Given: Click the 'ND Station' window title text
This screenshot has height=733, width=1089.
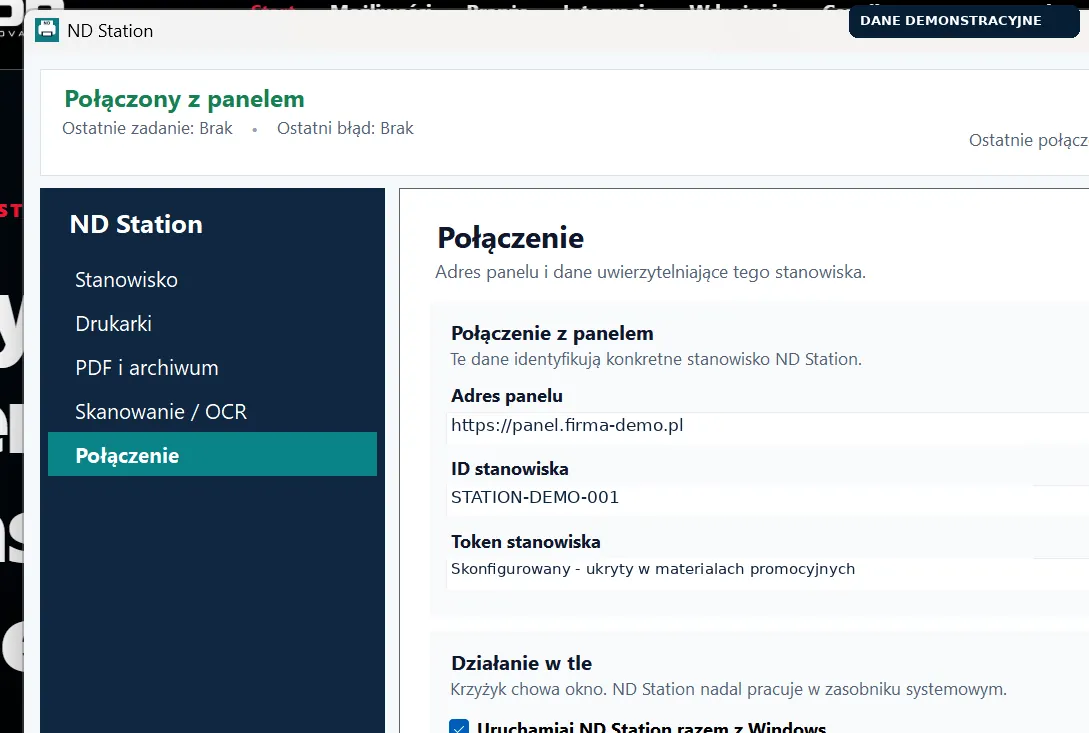Looking at the screenshot, I should (110, 31).
